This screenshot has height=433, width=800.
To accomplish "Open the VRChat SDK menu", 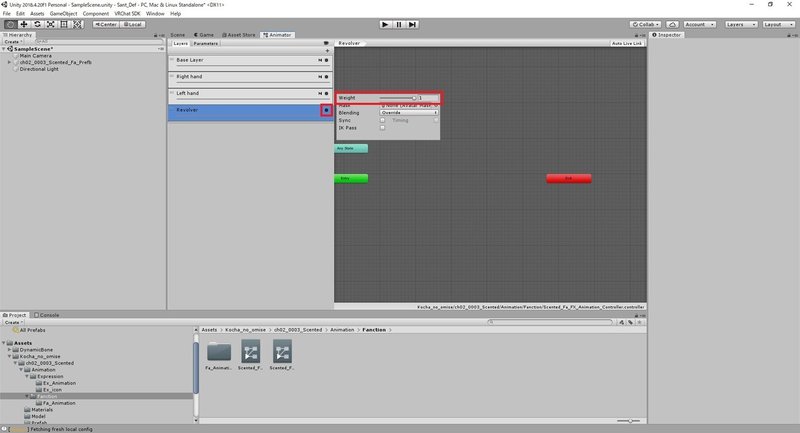I will [x=127, y=14].
